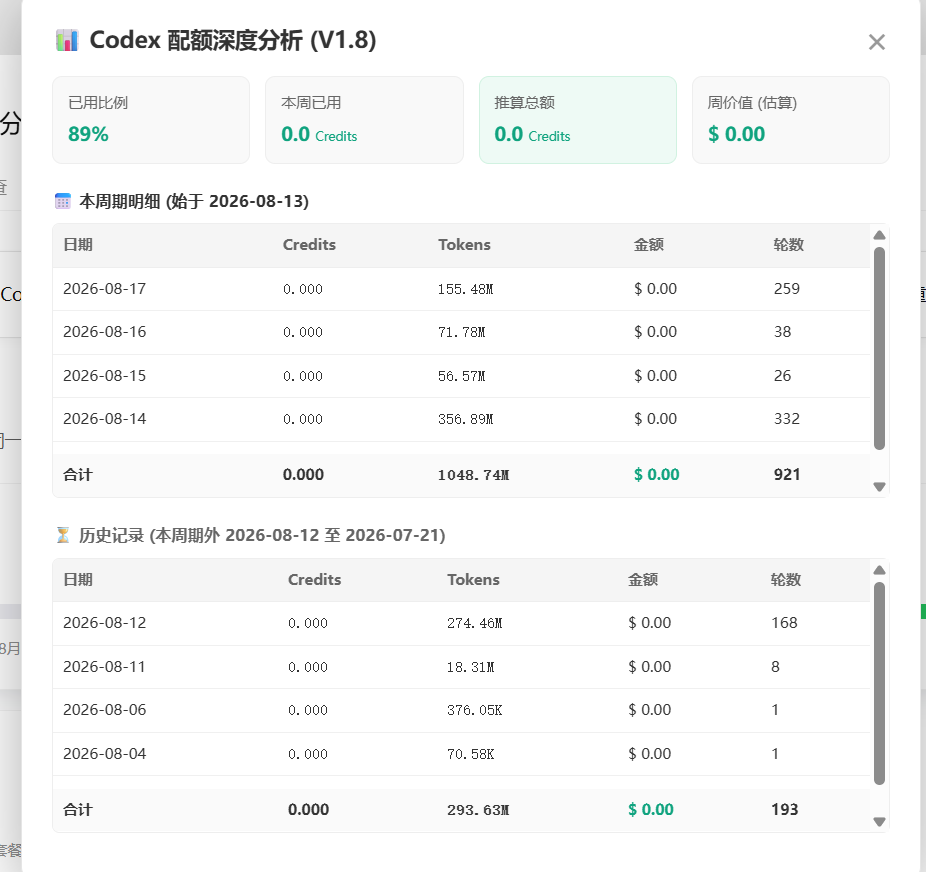Click the Credits header in history table
Viewport: 926px width, 872px height.
(x=314, y=579)
